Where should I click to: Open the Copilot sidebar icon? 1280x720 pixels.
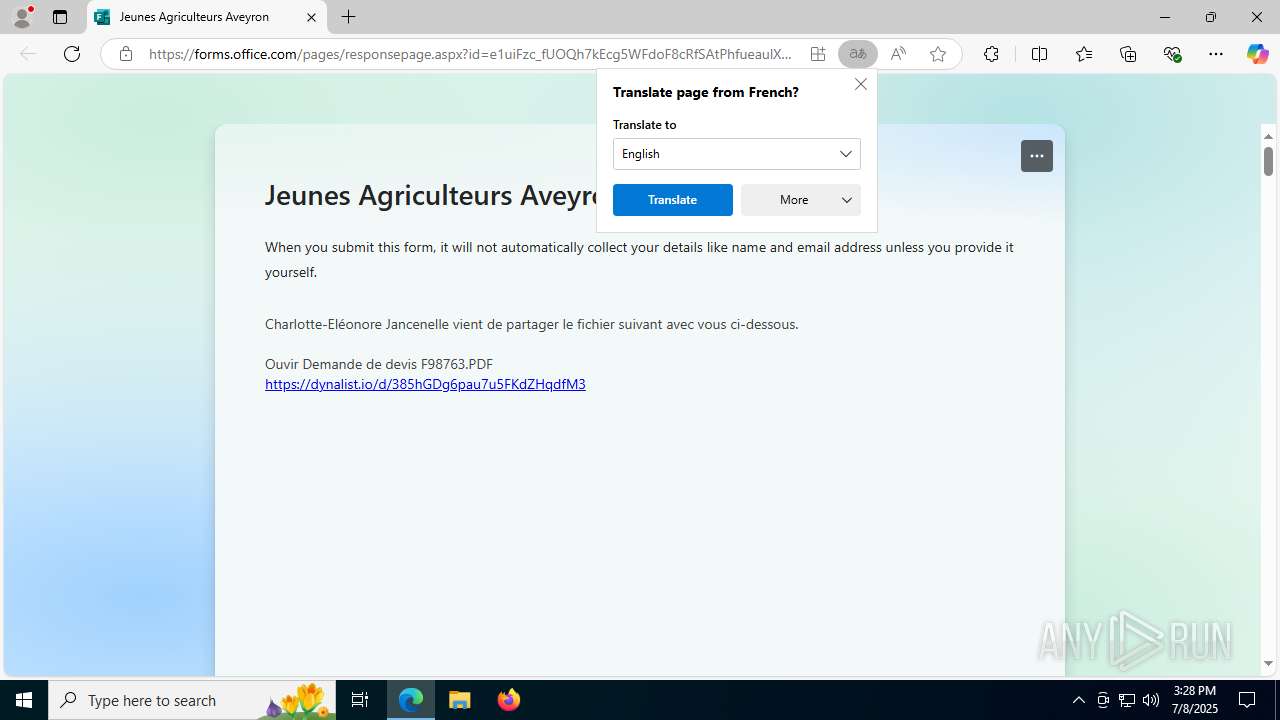tap(1257, 54)
